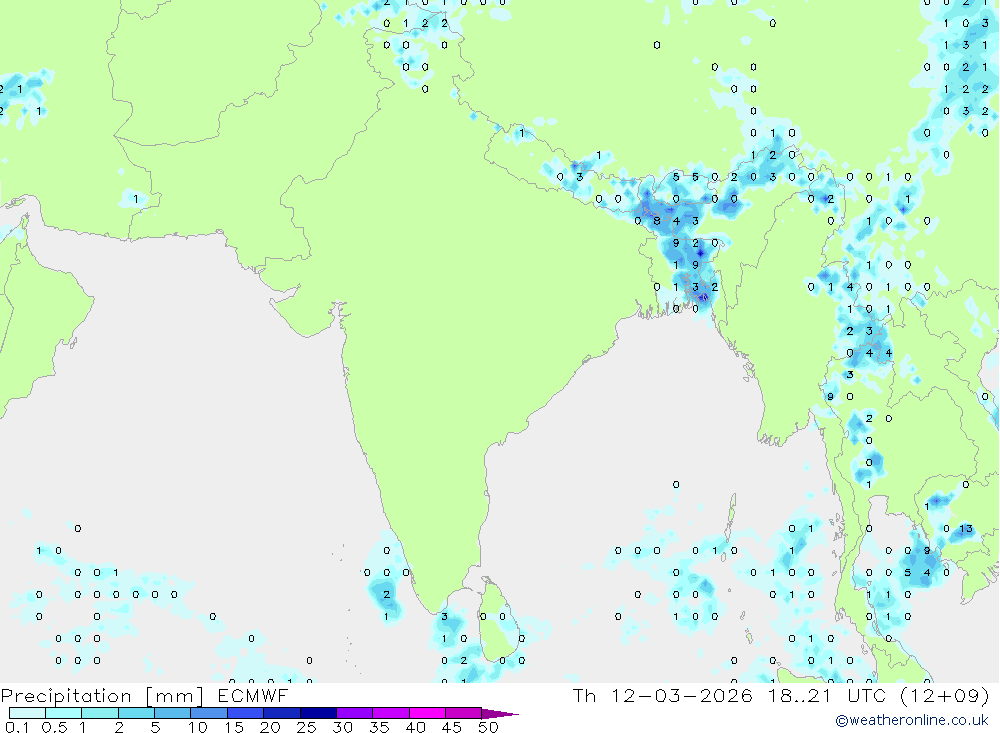This screenshot has height=733, width=1000.
Task: Click the 30–35 mm violet legend box
Action: 355,713
